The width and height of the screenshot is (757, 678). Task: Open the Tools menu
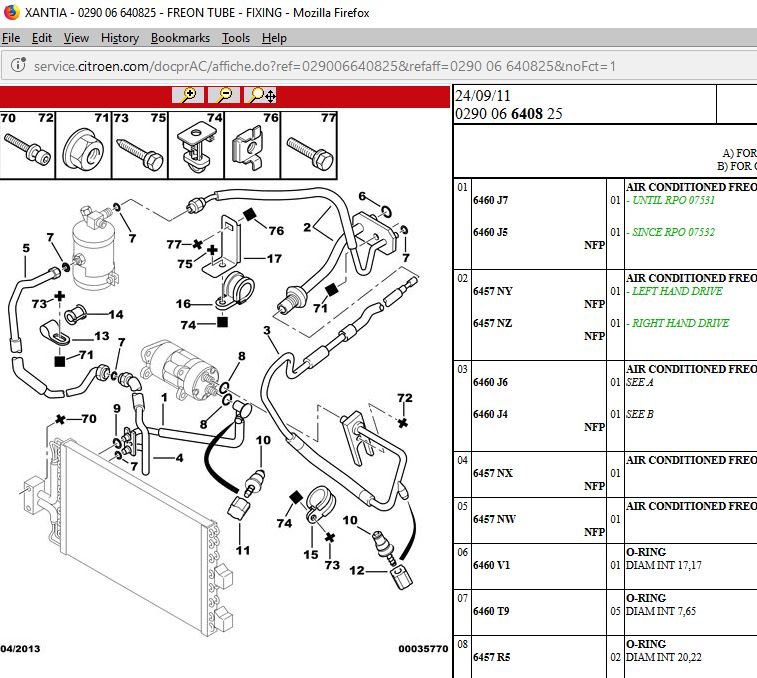236,38
